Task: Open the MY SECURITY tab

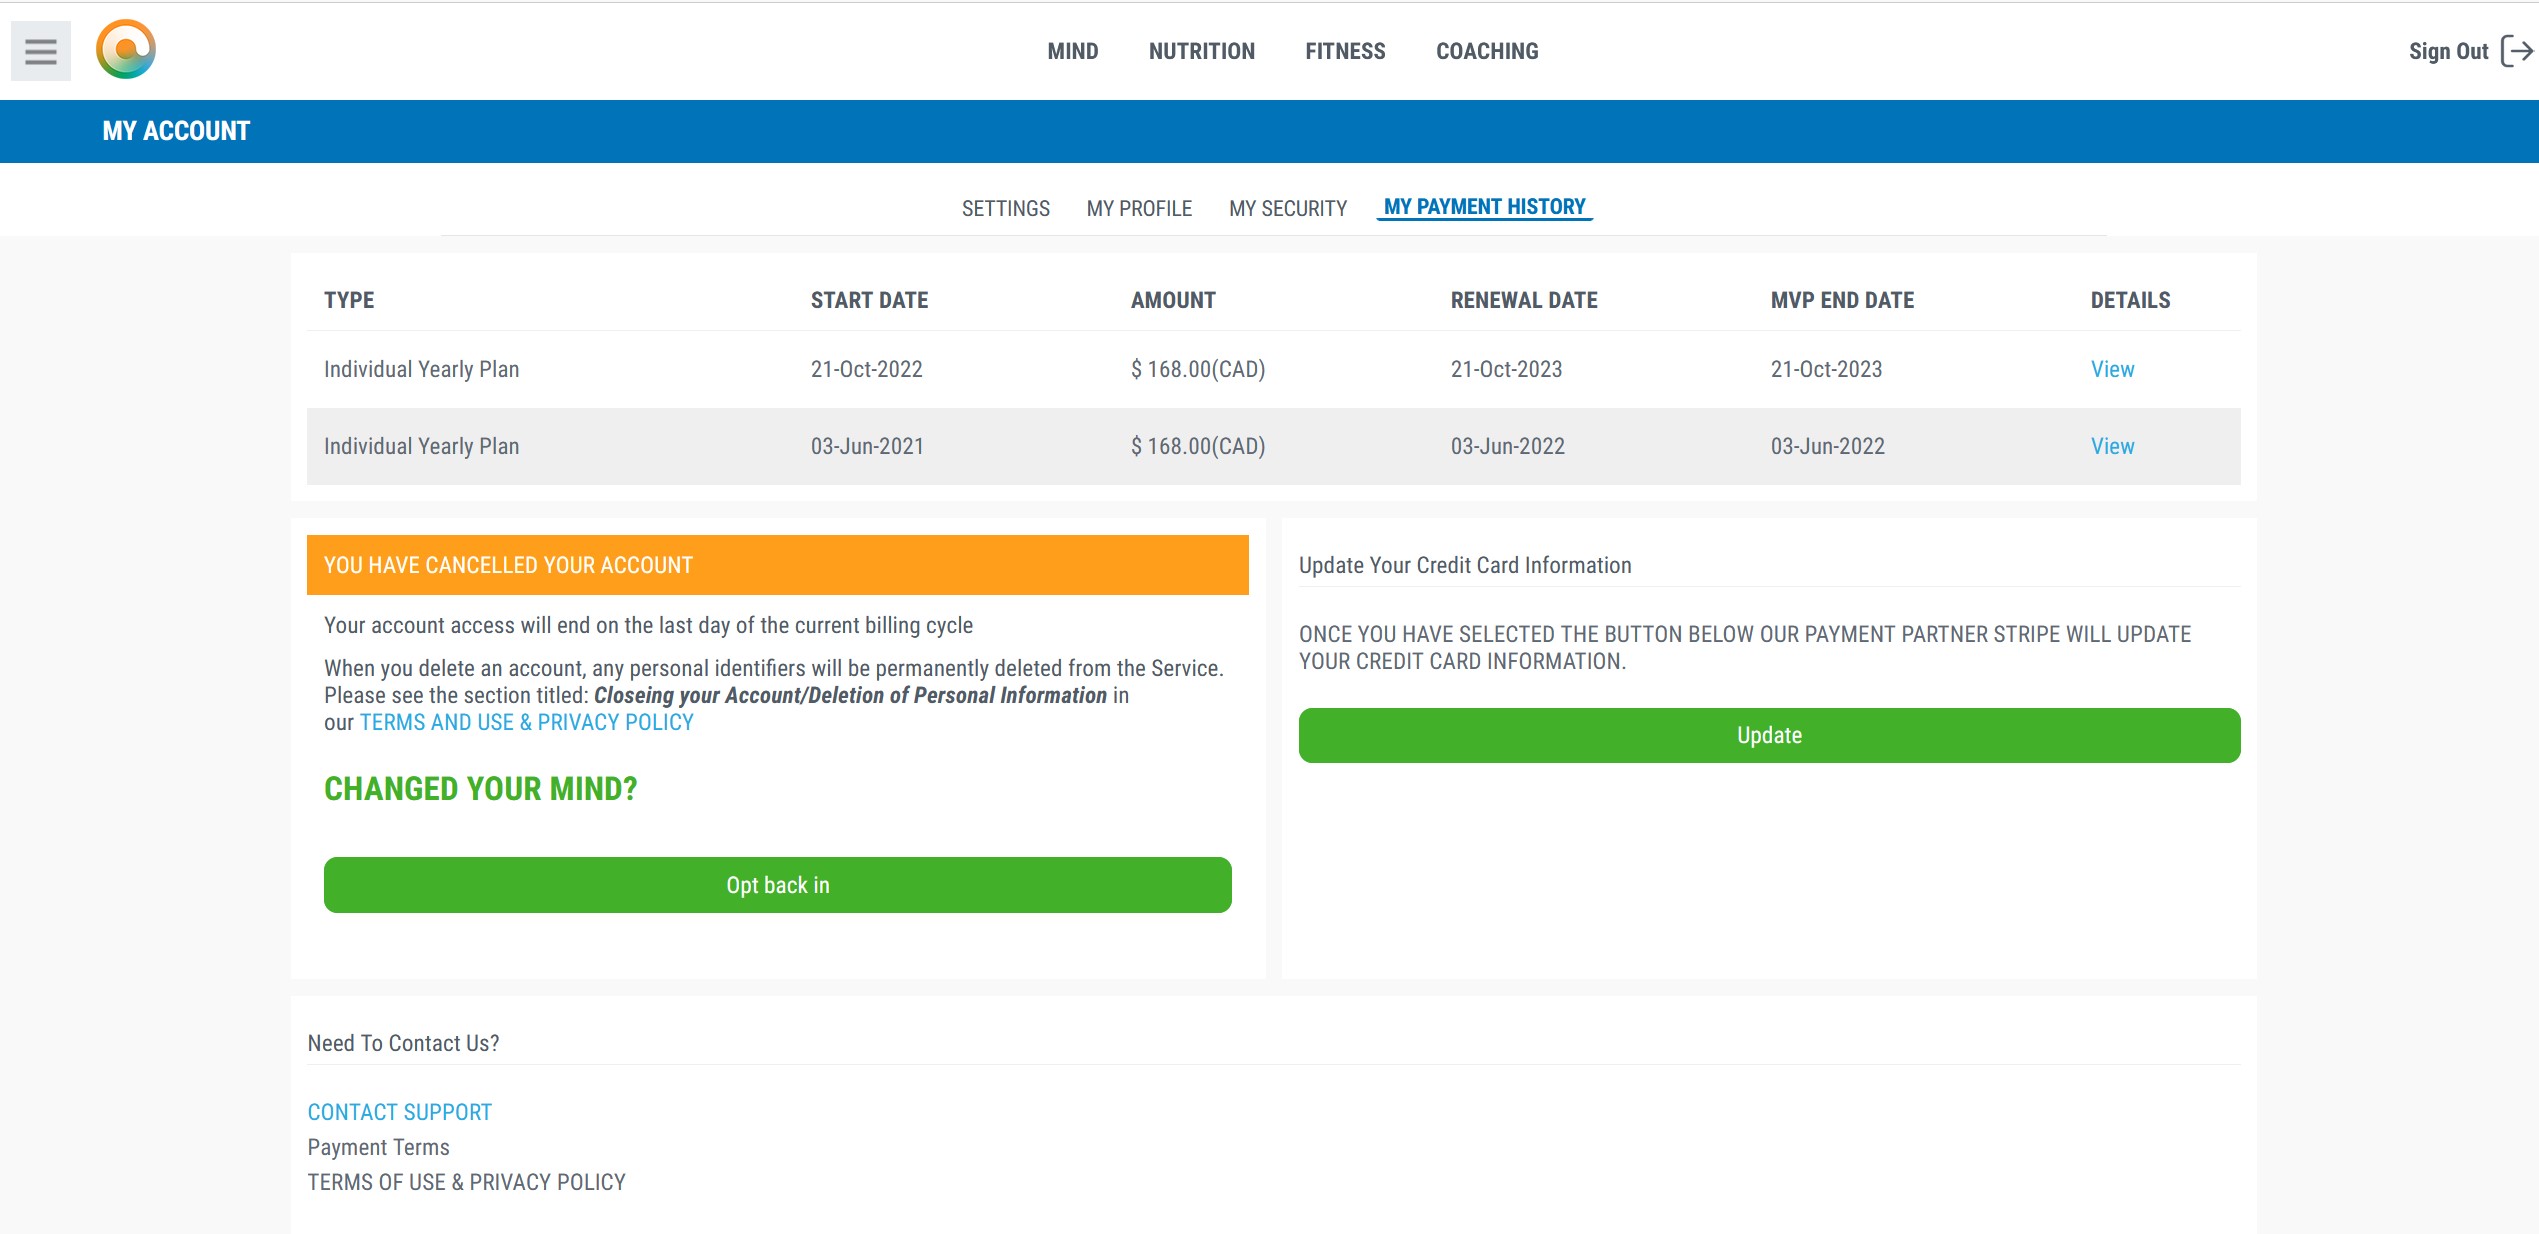Action: click(1287, 208)
